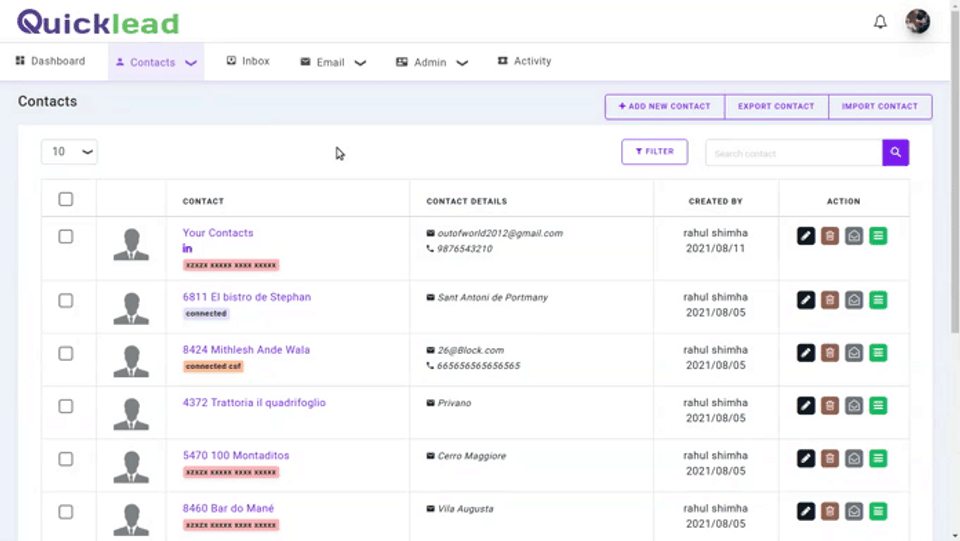This screenshot has height=541, width=960.
Task: Edit 8460 Bar do Mané with pencil icon
Action: 806,511
